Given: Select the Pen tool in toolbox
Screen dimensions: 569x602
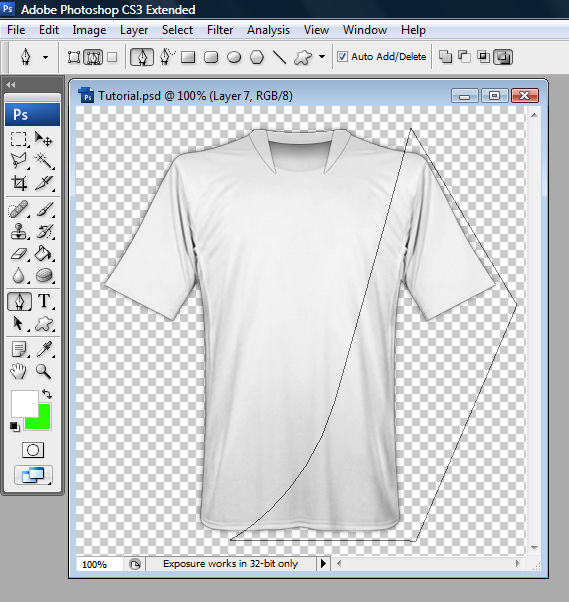Looking at the screenshot, I should (19, 301).
